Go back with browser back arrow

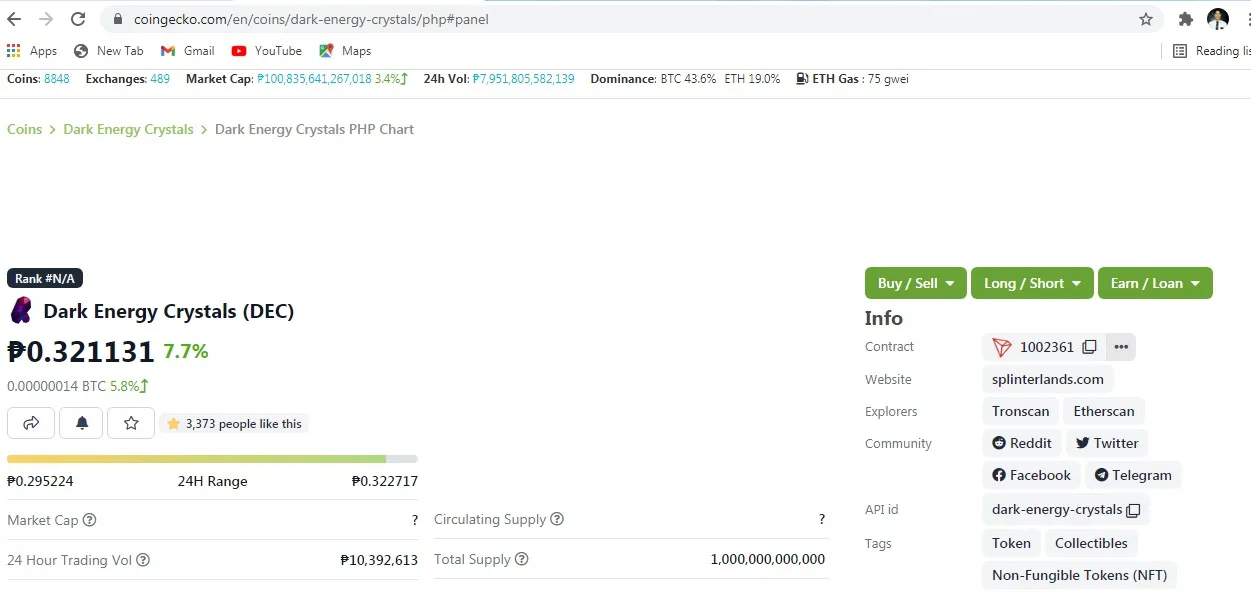(x=14, y=19)
